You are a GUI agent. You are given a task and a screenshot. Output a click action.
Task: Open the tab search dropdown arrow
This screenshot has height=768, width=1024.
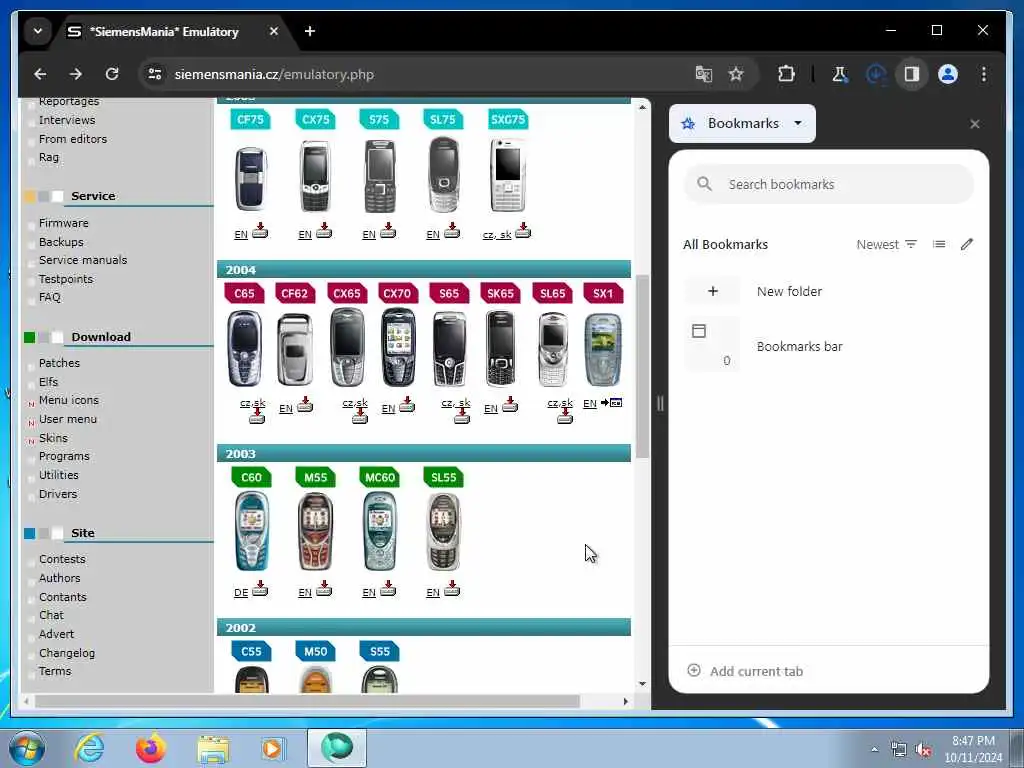(38, 31)
